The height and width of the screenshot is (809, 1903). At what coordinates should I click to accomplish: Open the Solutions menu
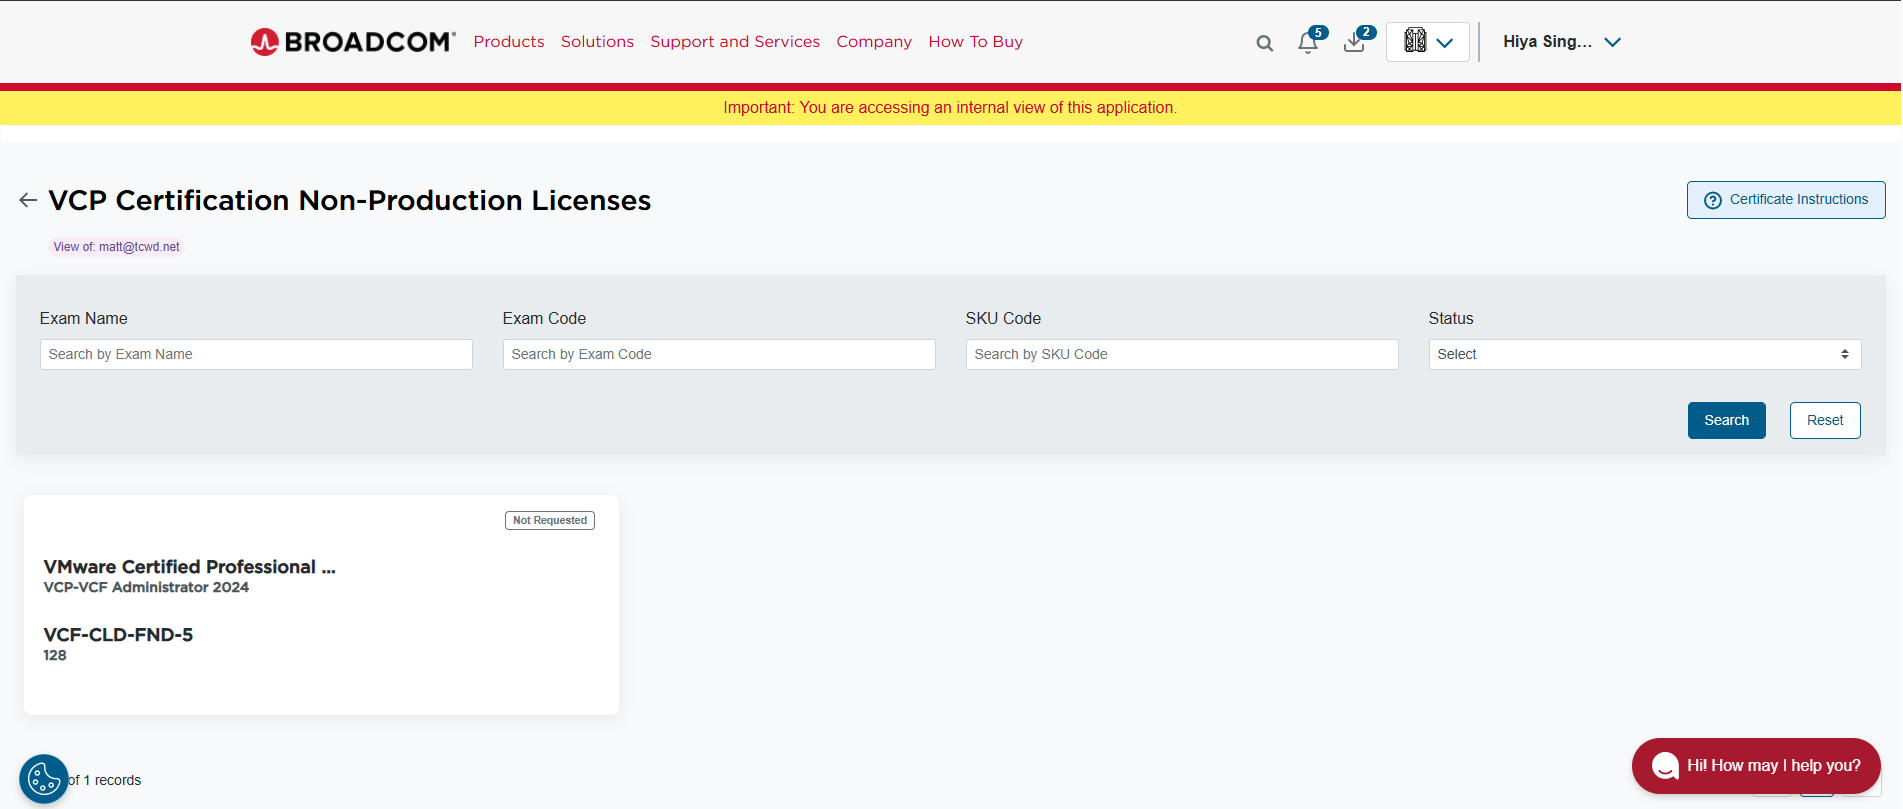click(597, 42)
